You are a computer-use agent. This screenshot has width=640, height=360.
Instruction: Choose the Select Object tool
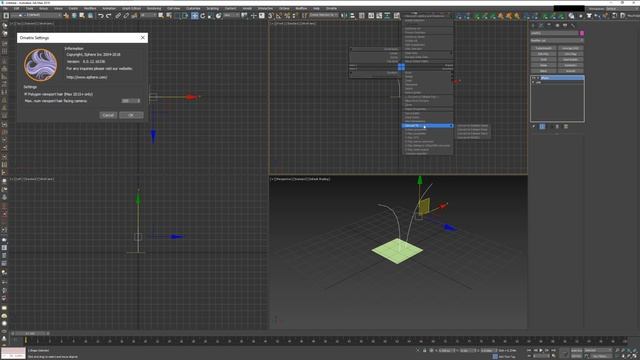point(161,16)
